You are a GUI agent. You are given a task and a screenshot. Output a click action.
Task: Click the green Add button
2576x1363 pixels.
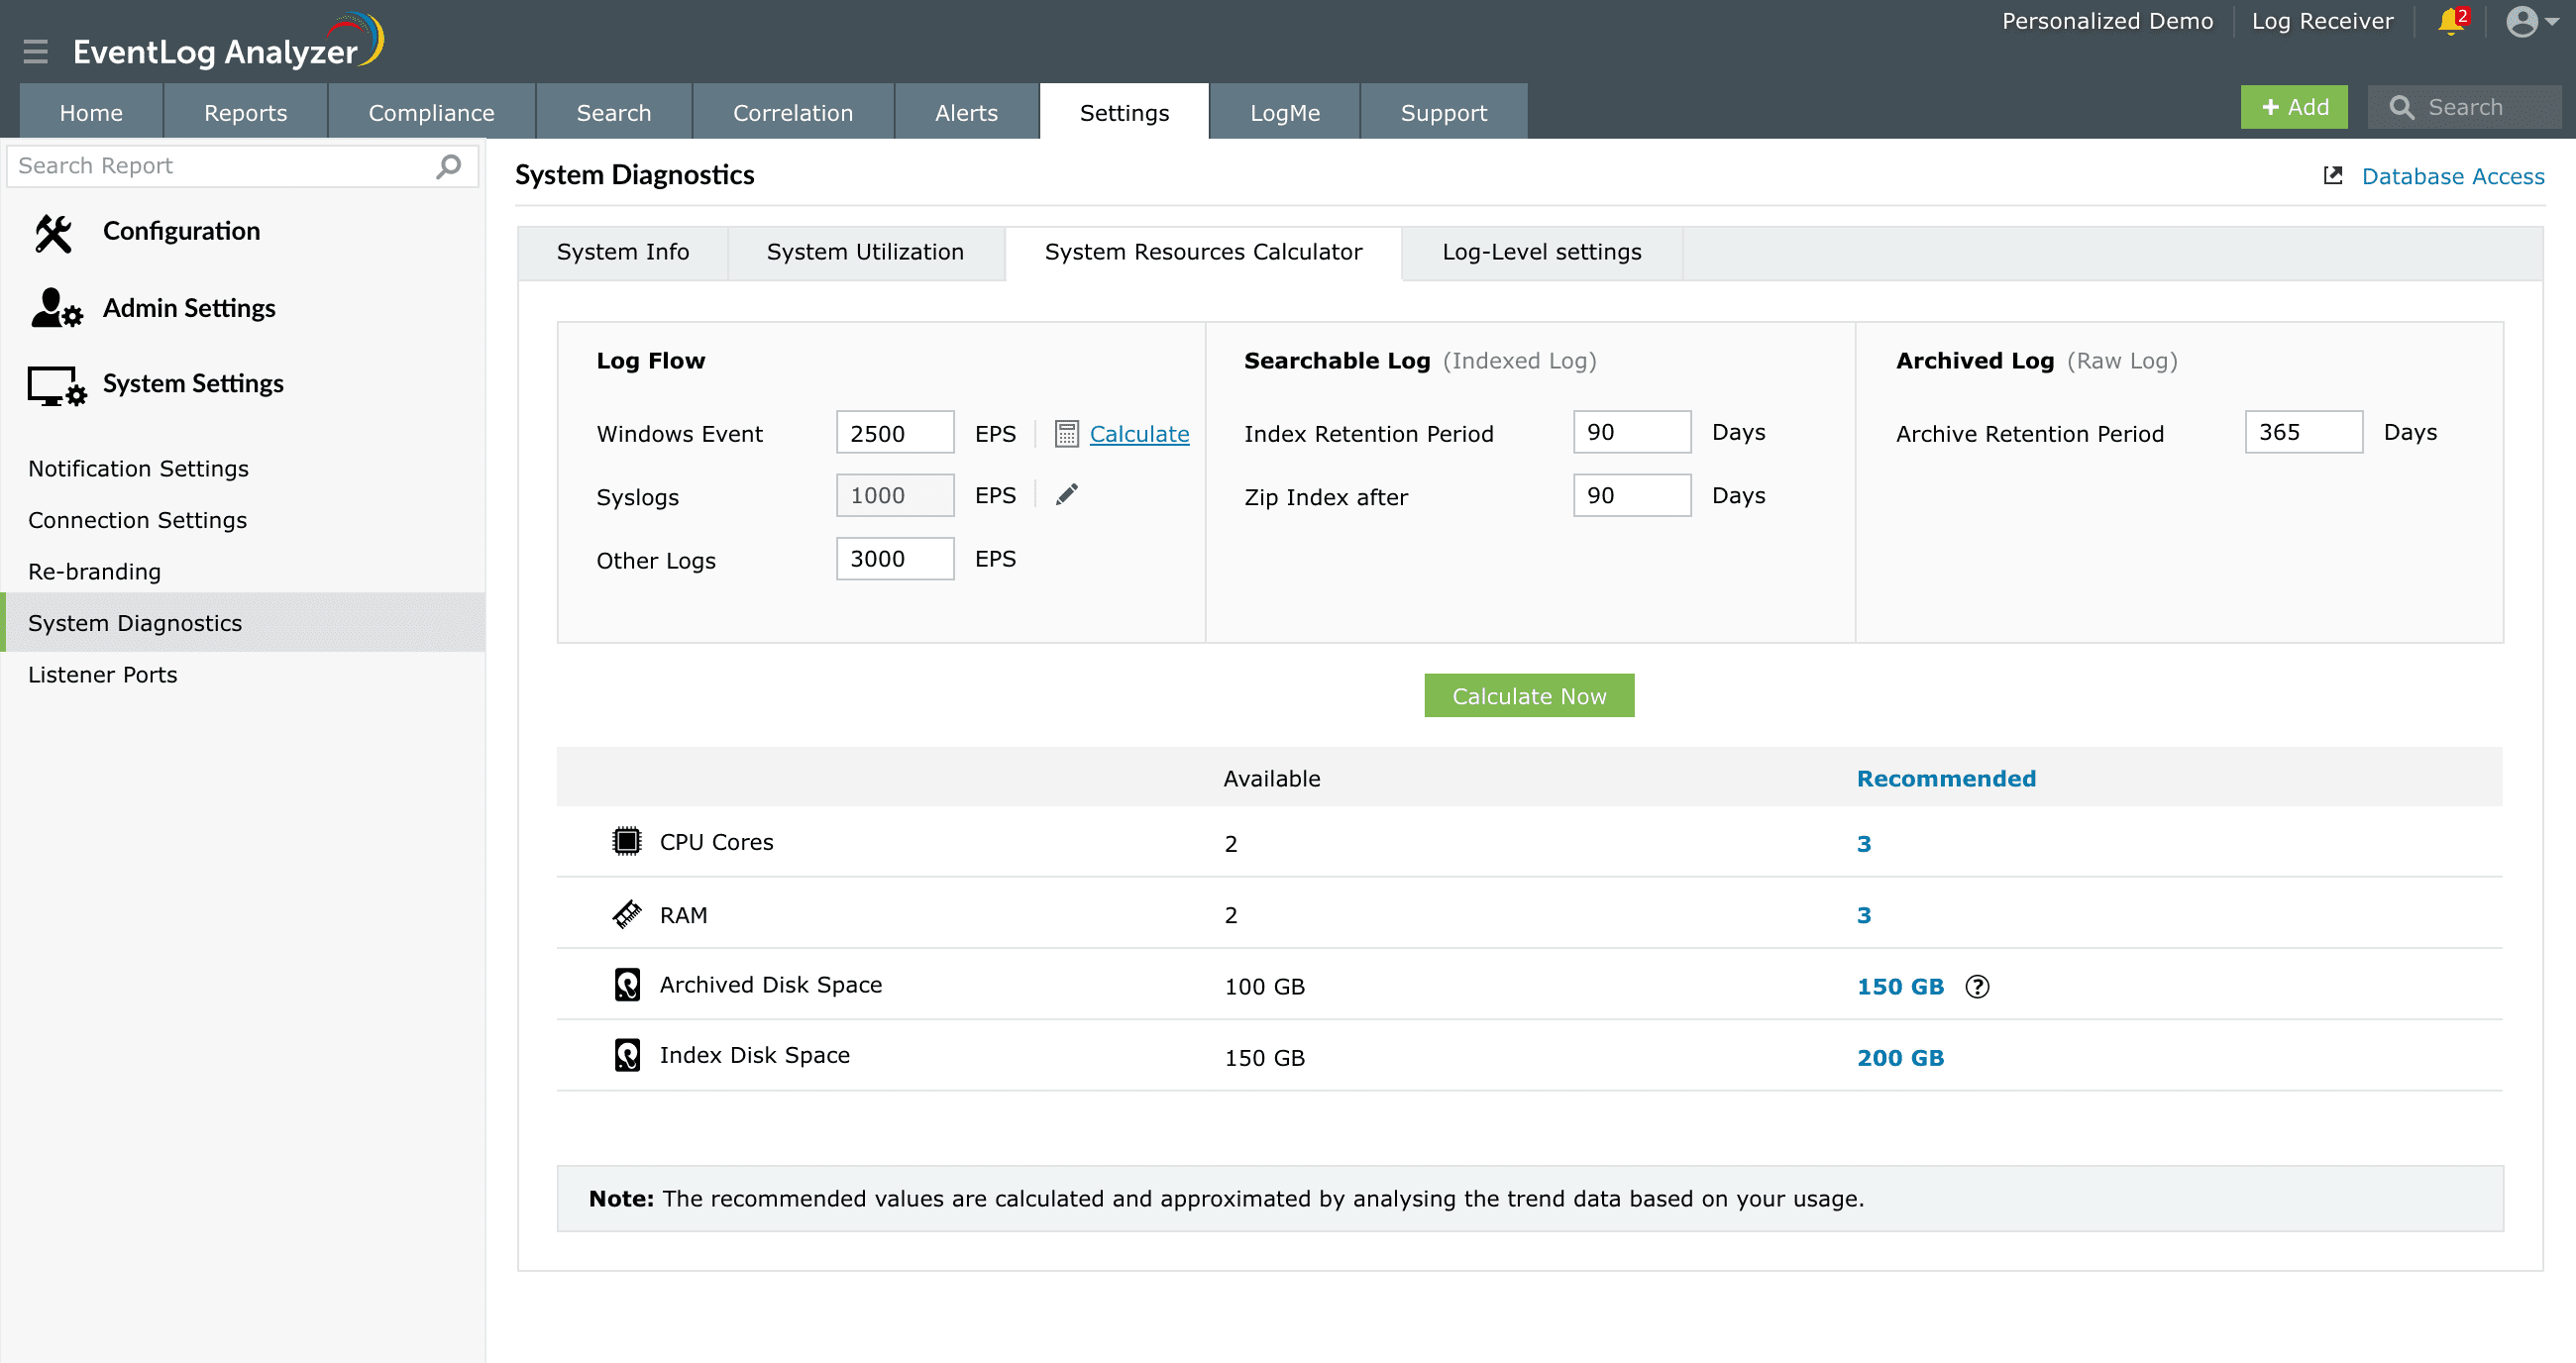2294,107
